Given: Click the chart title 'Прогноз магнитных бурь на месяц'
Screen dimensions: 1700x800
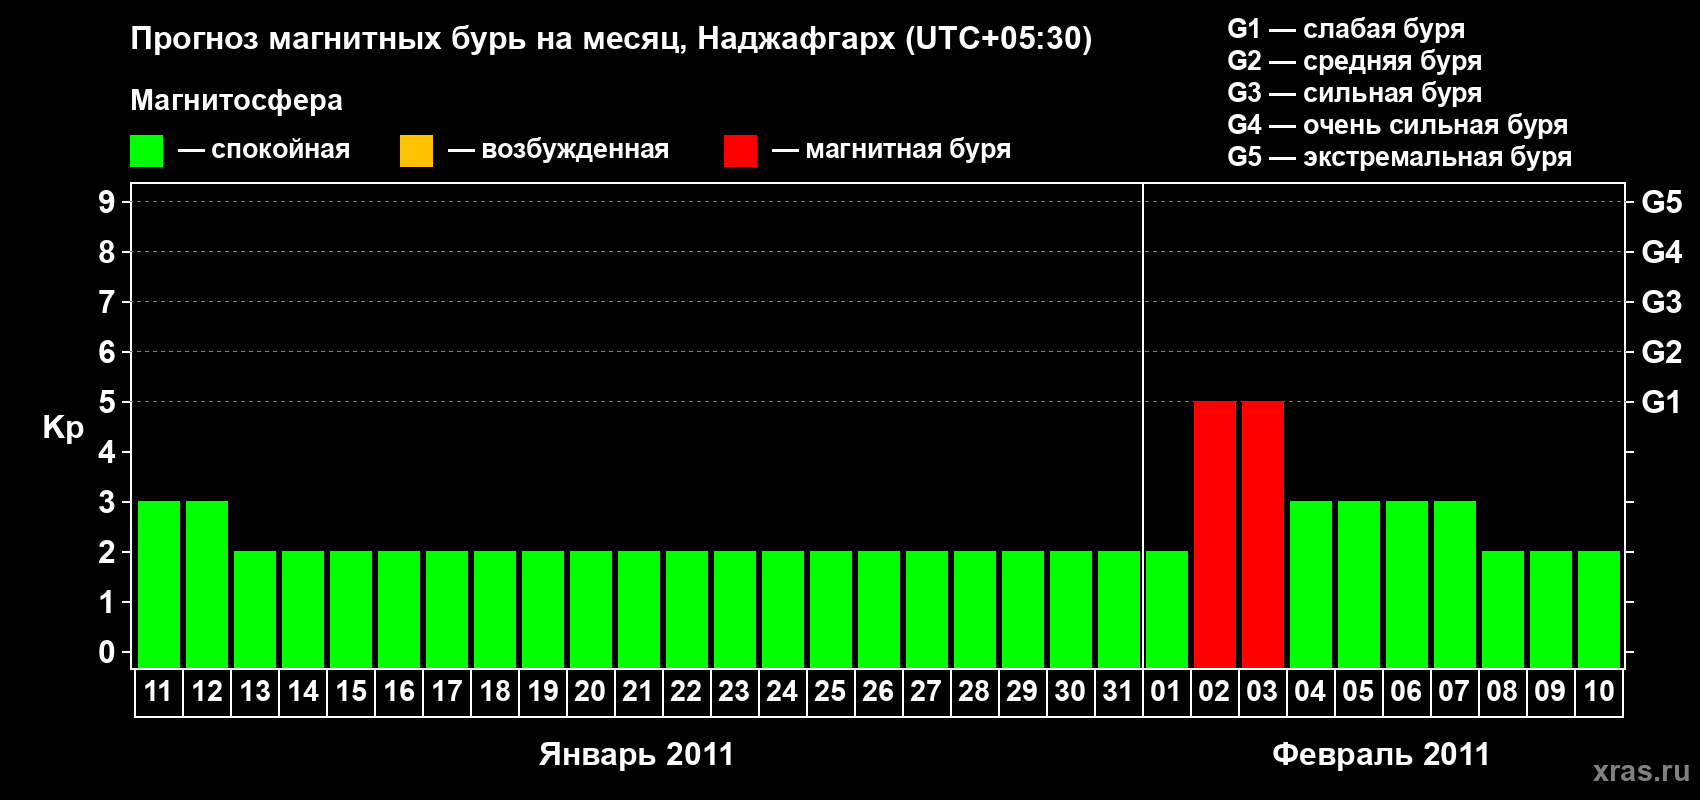Looking at the screenshot, I should (408, 39).
